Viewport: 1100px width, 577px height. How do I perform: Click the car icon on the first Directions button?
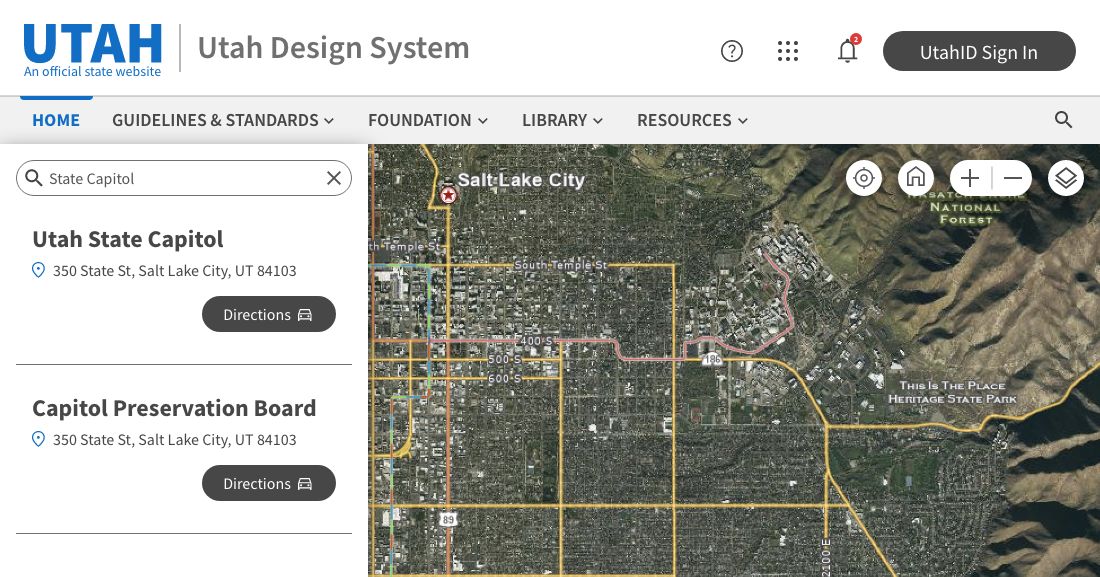[x=305, y=314]
